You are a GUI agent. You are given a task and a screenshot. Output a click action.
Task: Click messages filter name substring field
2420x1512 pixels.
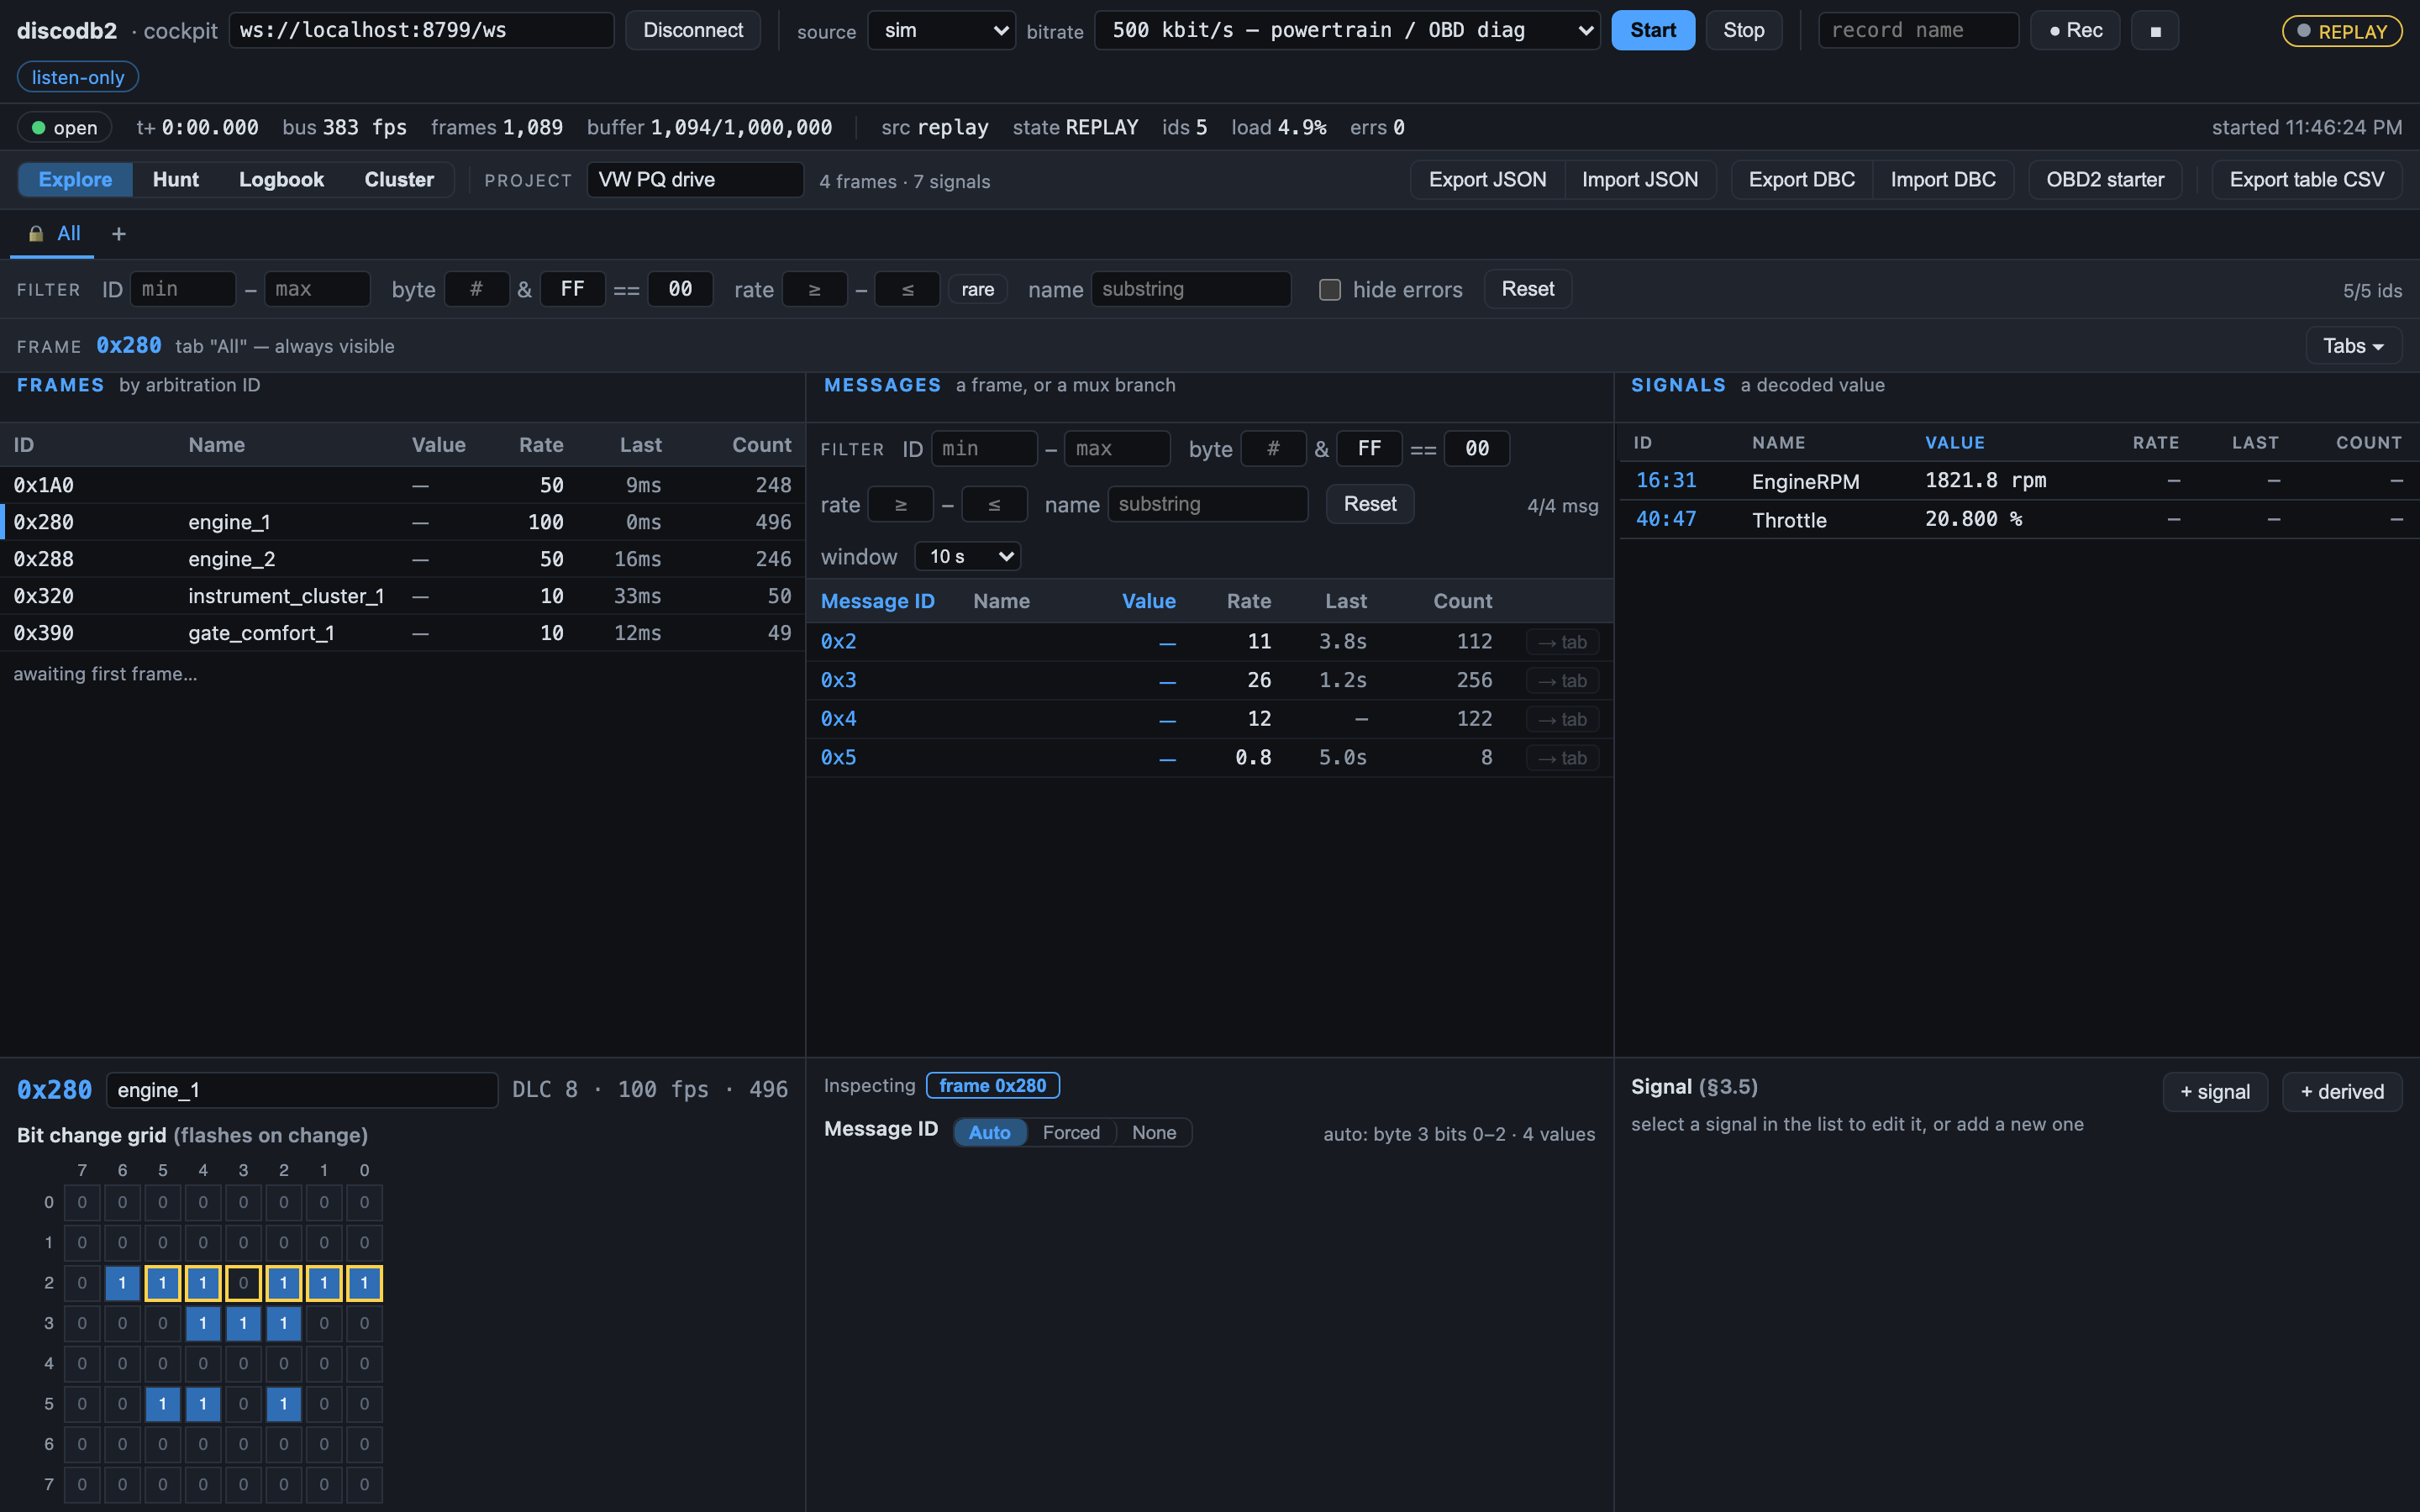[x=1207, y=504]
